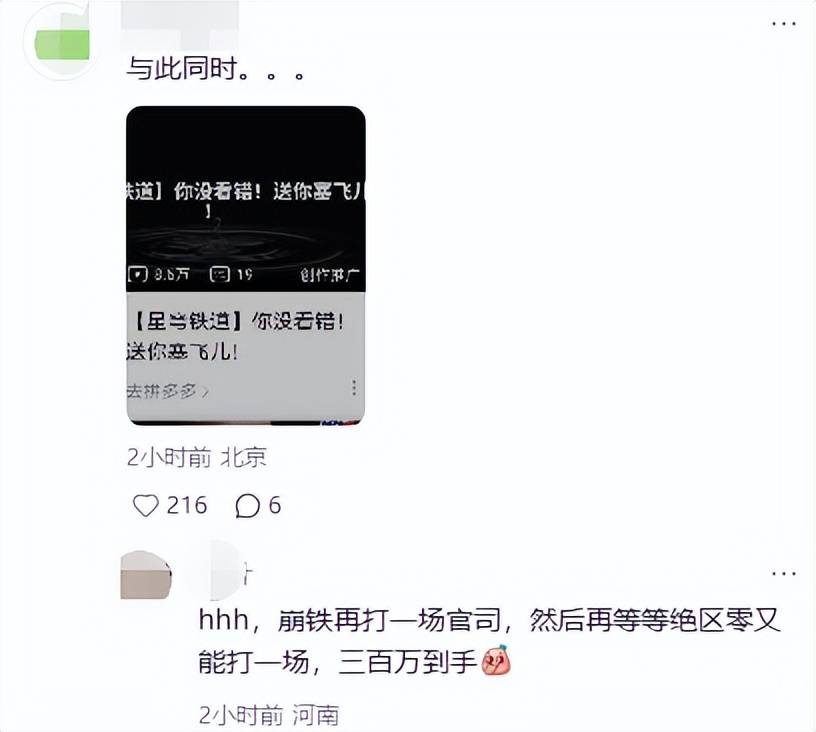Click the reply text about 崩铁 lawsuit
The width and height of the screenshot is (816, 732).
coord(489,641)
